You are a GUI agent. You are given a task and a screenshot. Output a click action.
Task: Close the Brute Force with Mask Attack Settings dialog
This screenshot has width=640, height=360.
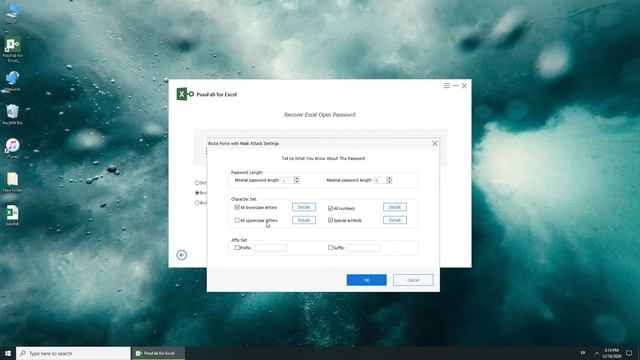pyautogui.click(x=435, y=144)
